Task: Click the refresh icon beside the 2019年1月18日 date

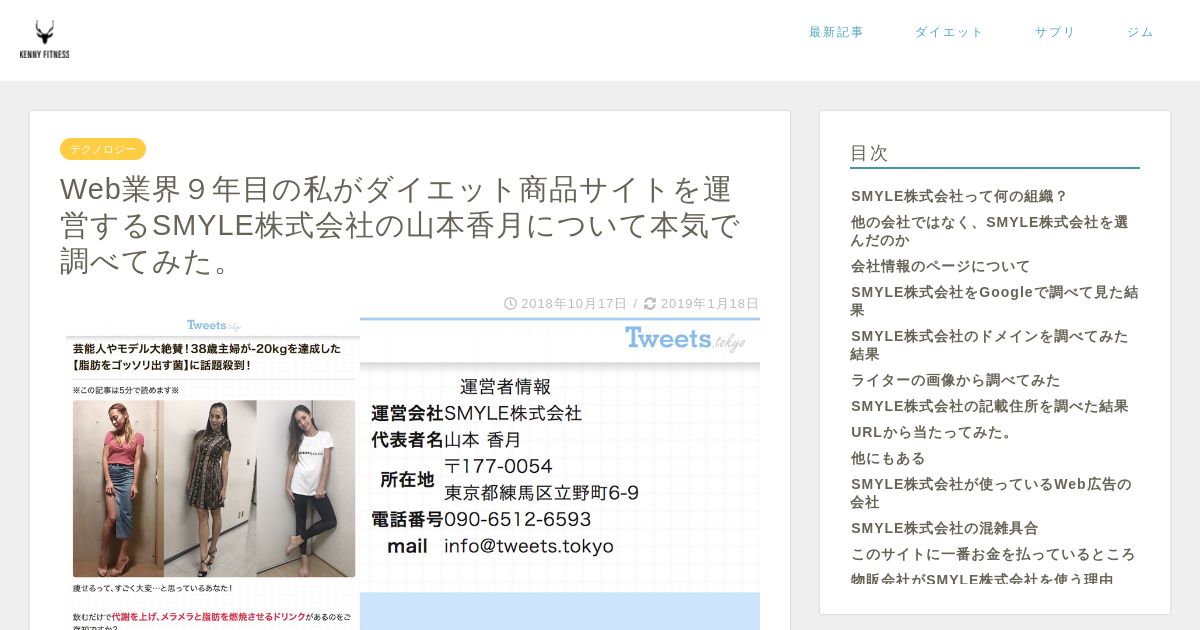Action: point(650,304)
